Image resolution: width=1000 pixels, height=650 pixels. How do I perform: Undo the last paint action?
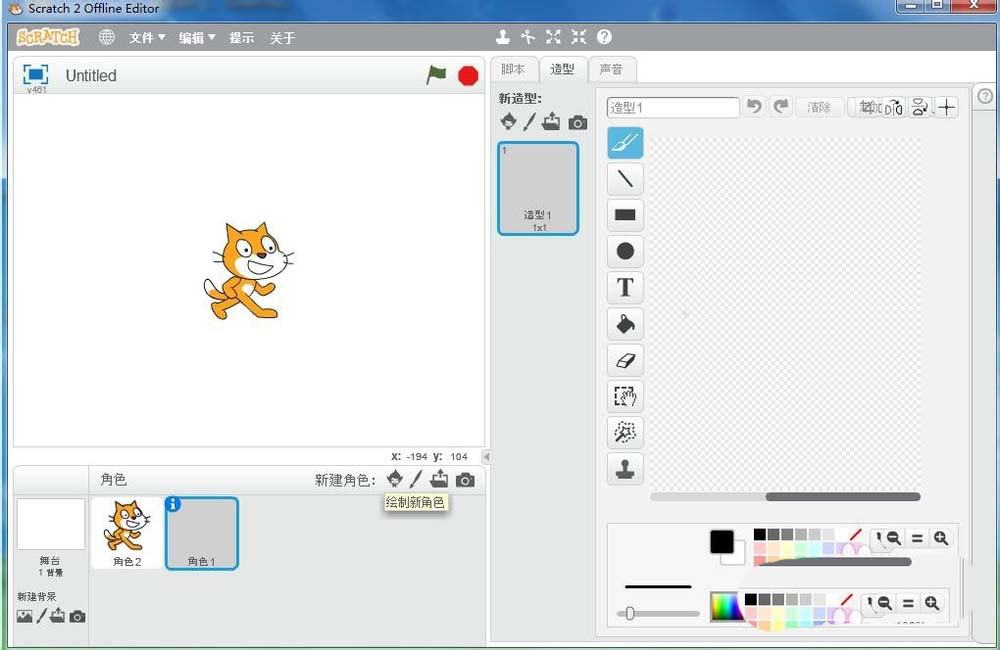click(x=754, y=107)
